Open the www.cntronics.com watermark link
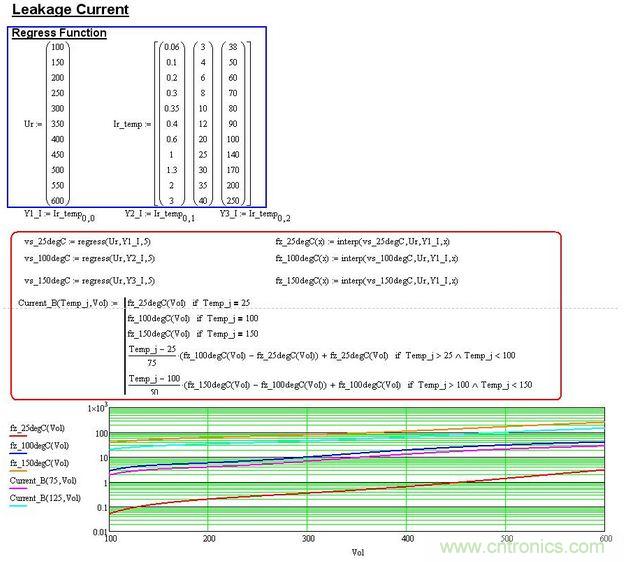Viewport: 624px width, 562px height. coord(510,547)
